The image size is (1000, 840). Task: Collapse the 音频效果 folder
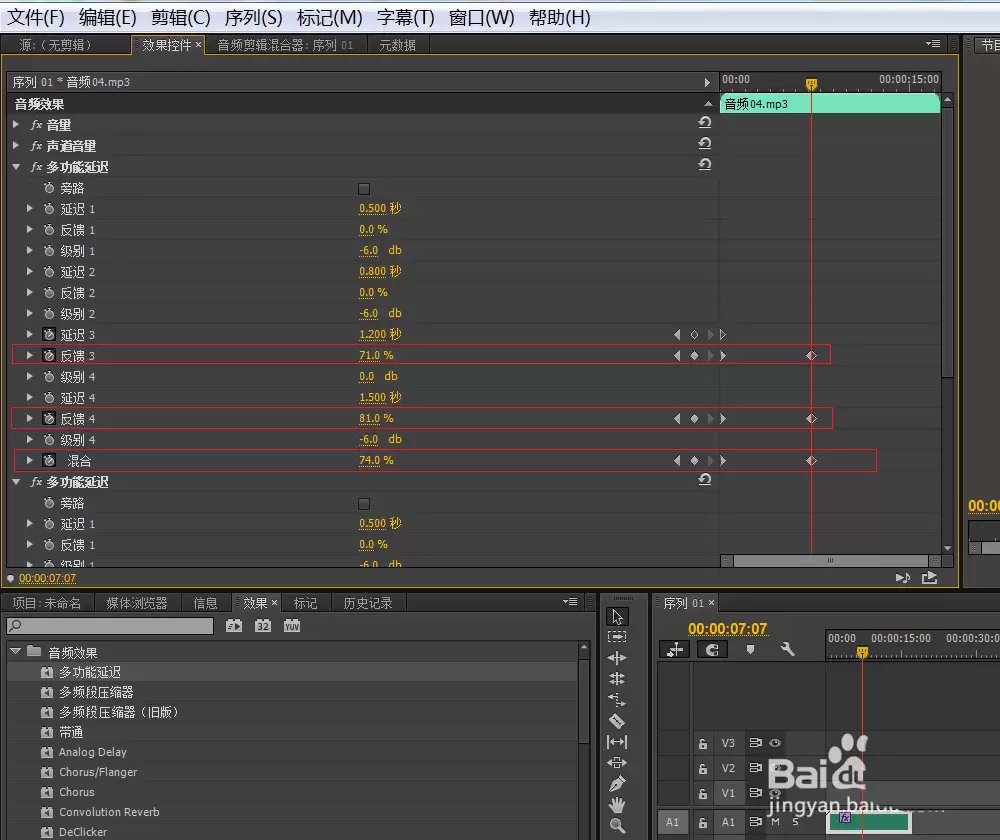tap(16, 651)
